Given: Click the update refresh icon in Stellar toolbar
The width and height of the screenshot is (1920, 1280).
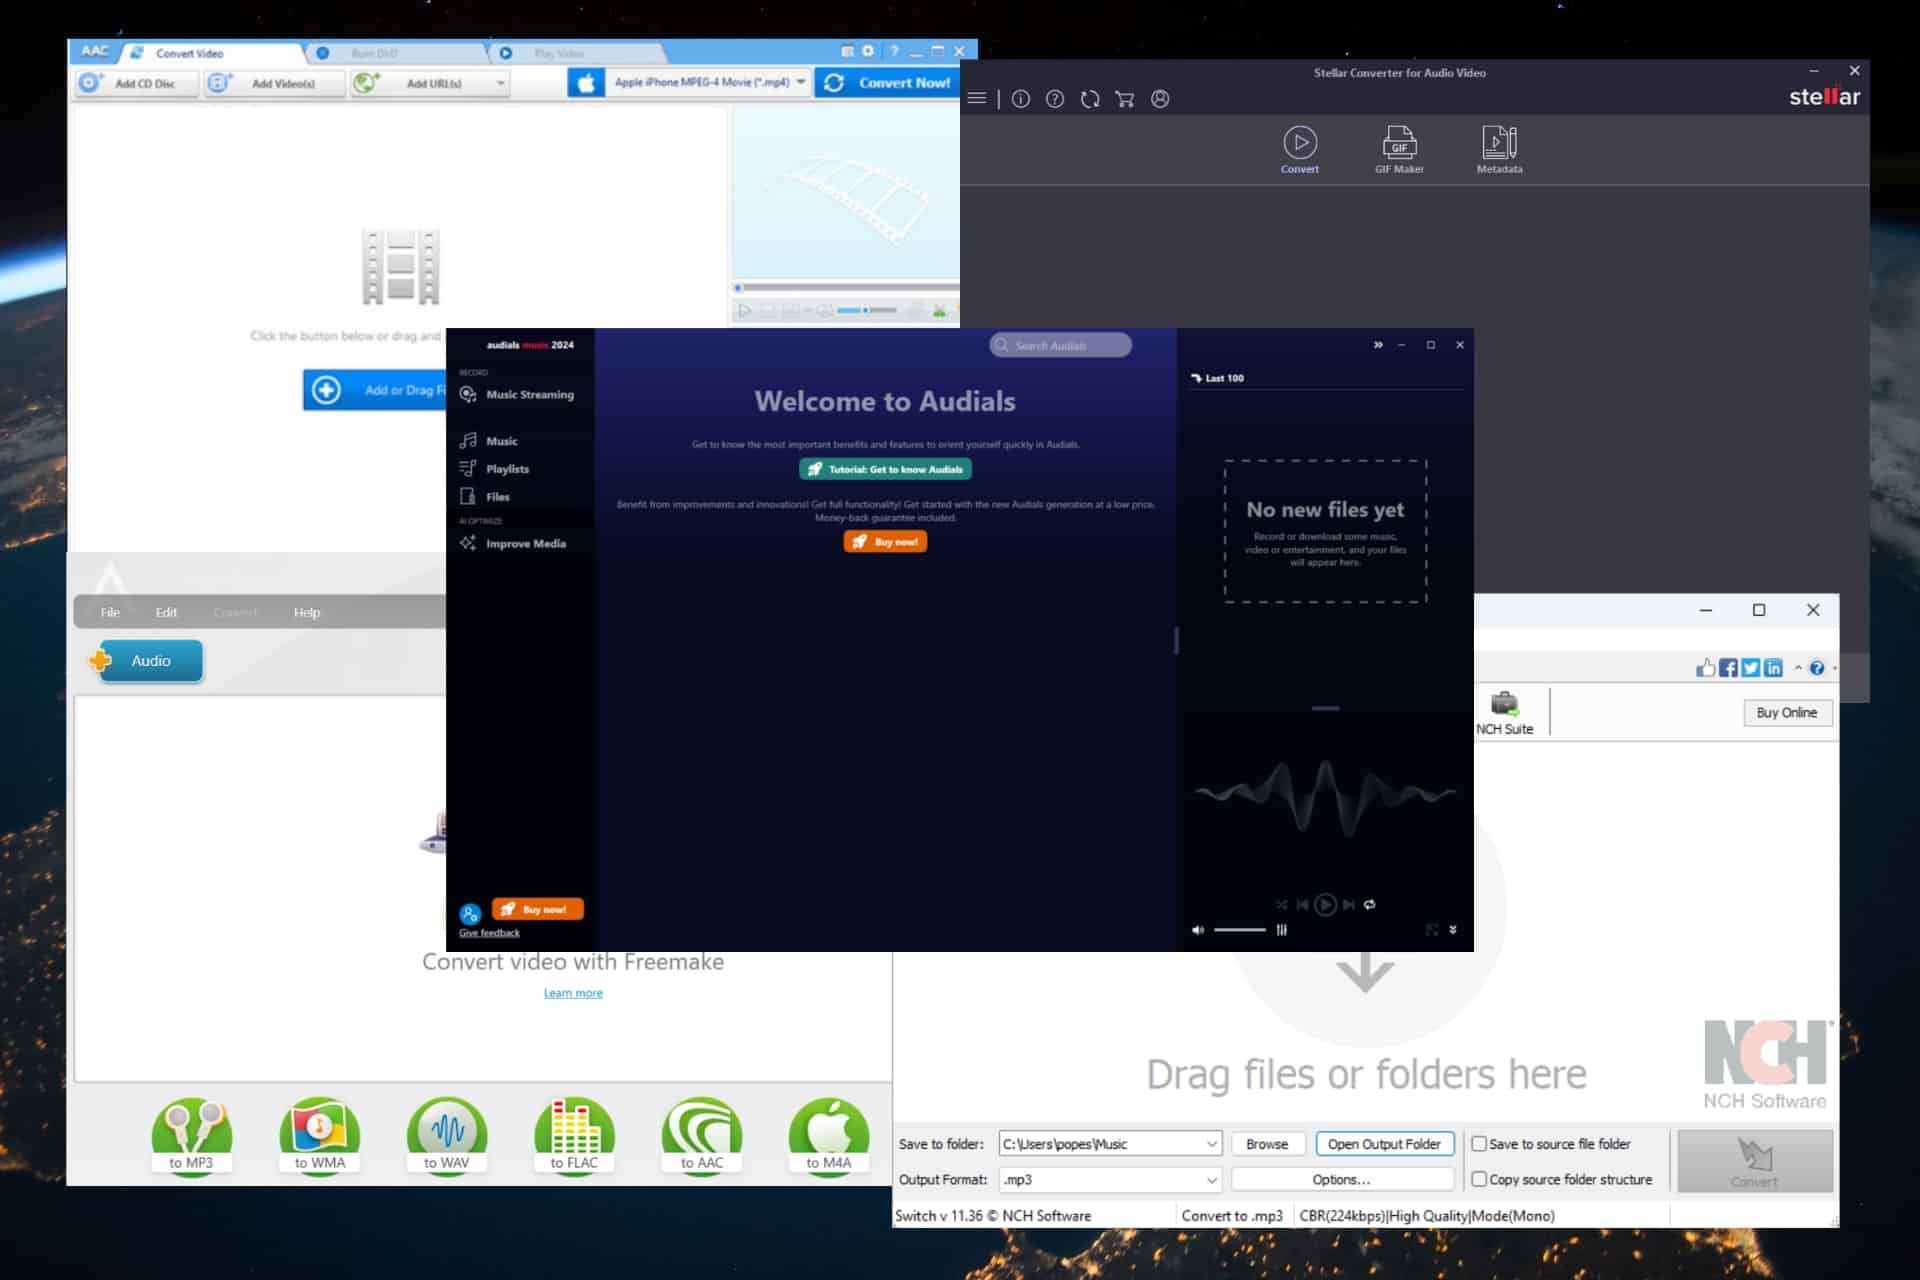Looking at the screenshot, I should [1090, 99].
